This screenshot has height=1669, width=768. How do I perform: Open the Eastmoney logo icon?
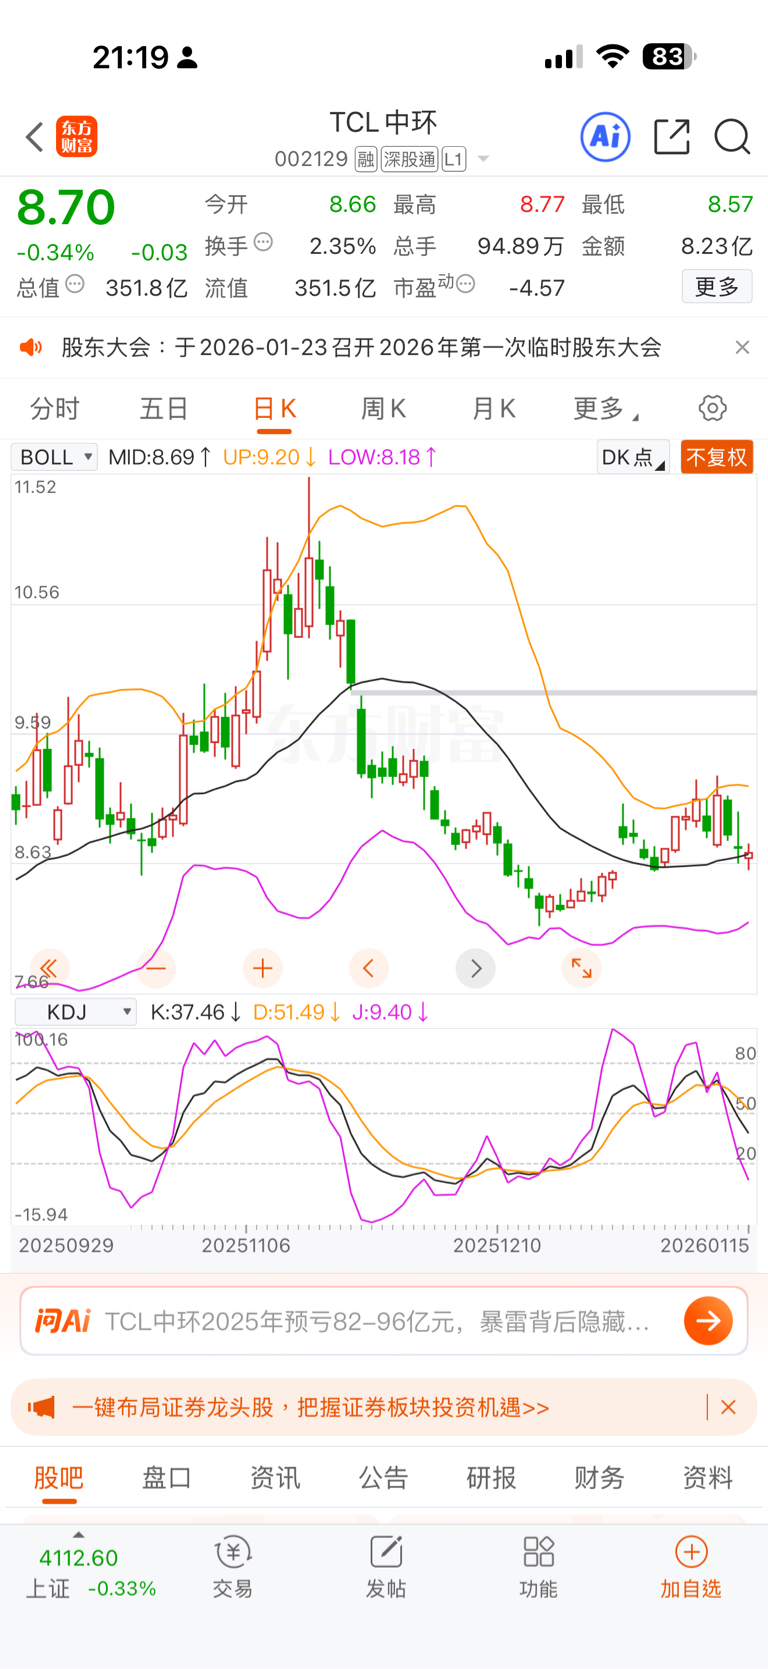[x=77, y=137]
